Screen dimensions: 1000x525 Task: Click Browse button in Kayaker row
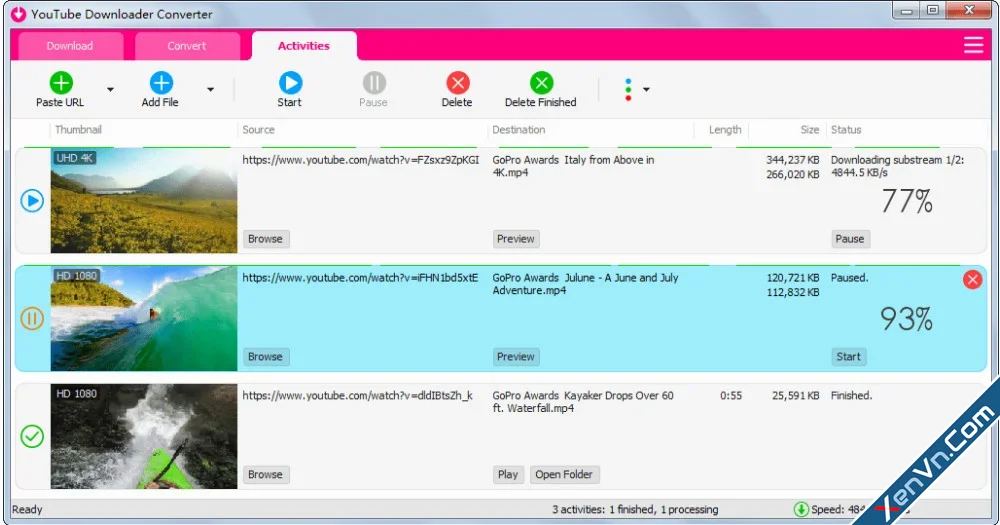click(265, 475)
